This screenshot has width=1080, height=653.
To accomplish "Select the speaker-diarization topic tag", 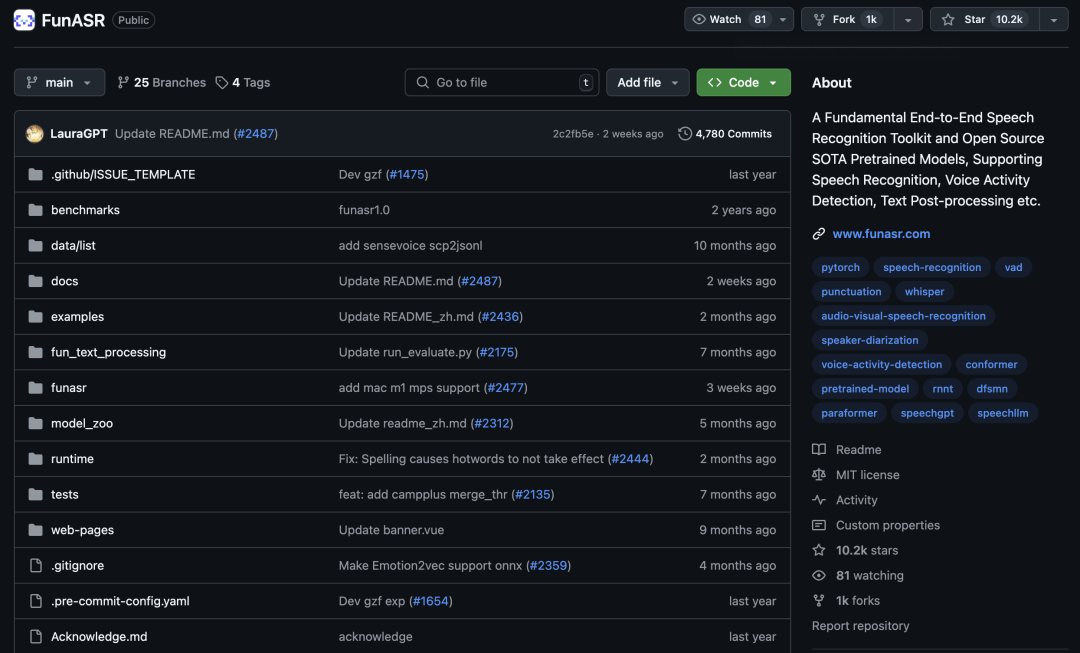I will [x=869, y=340].
